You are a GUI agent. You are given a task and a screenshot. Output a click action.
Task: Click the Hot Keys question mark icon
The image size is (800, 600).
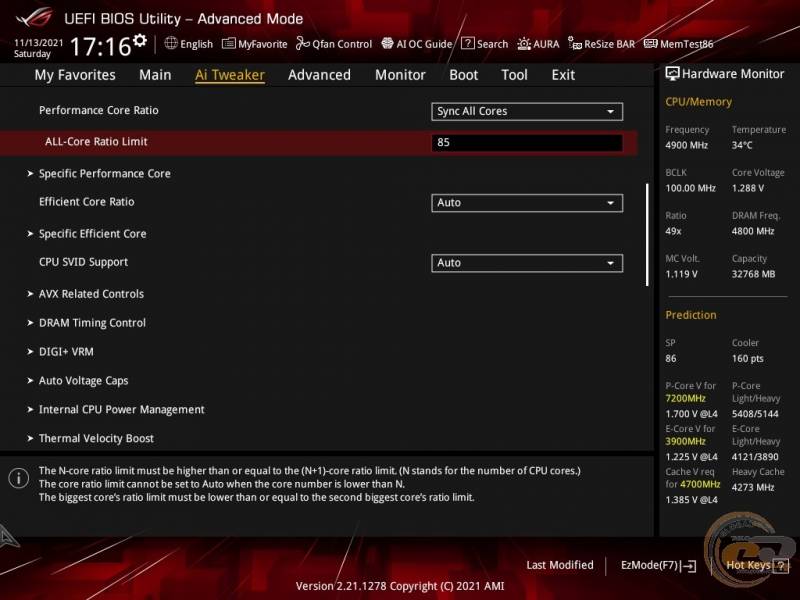click(x=781, y=565)
